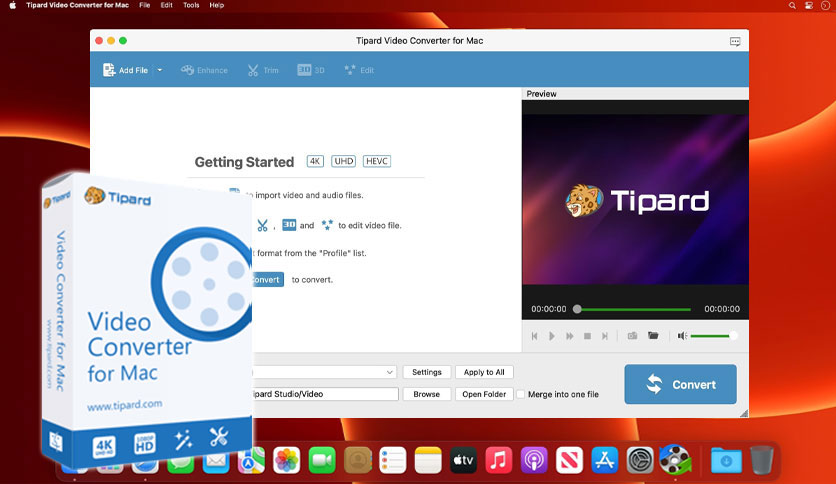The width and height of the screenshot is (836, 484).
Task: Click the Apply to All button
Action: [x=484, y=372]
